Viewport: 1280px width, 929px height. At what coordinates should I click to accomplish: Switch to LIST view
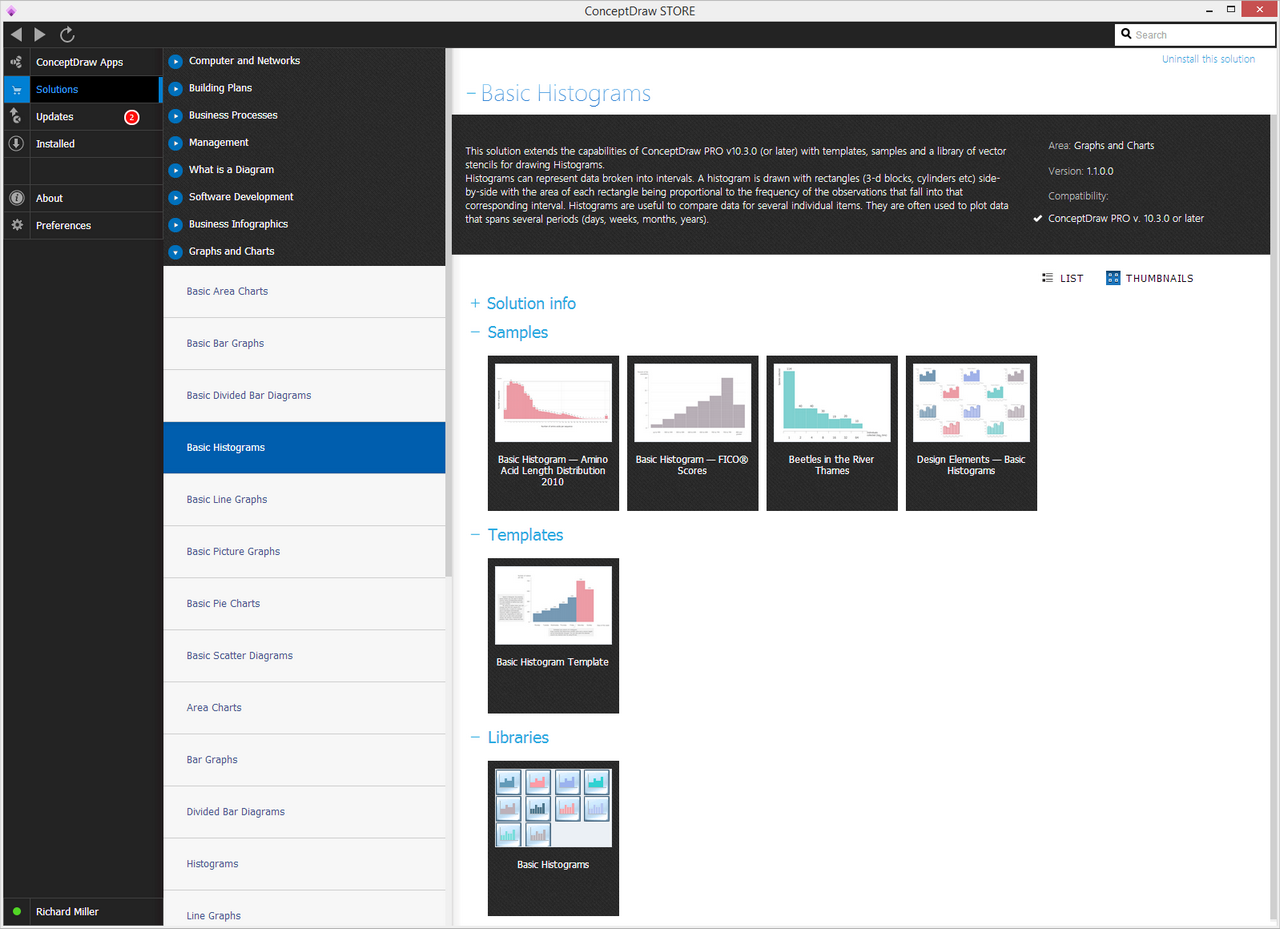pos(1062,278)
